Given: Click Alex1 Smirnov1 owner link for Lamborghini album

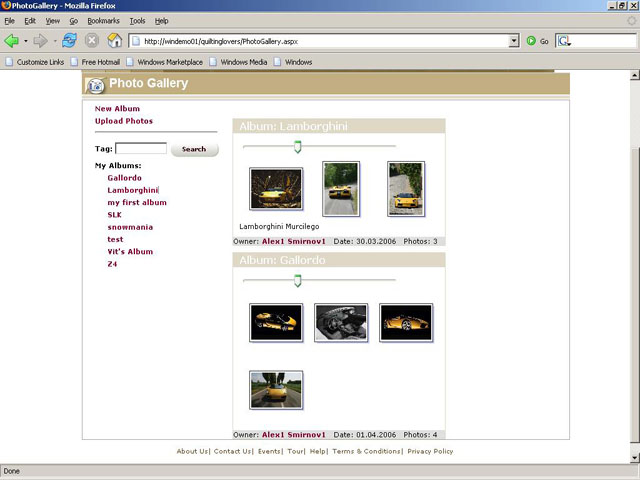Looking at the screenshot, I should tap(294, 242).
